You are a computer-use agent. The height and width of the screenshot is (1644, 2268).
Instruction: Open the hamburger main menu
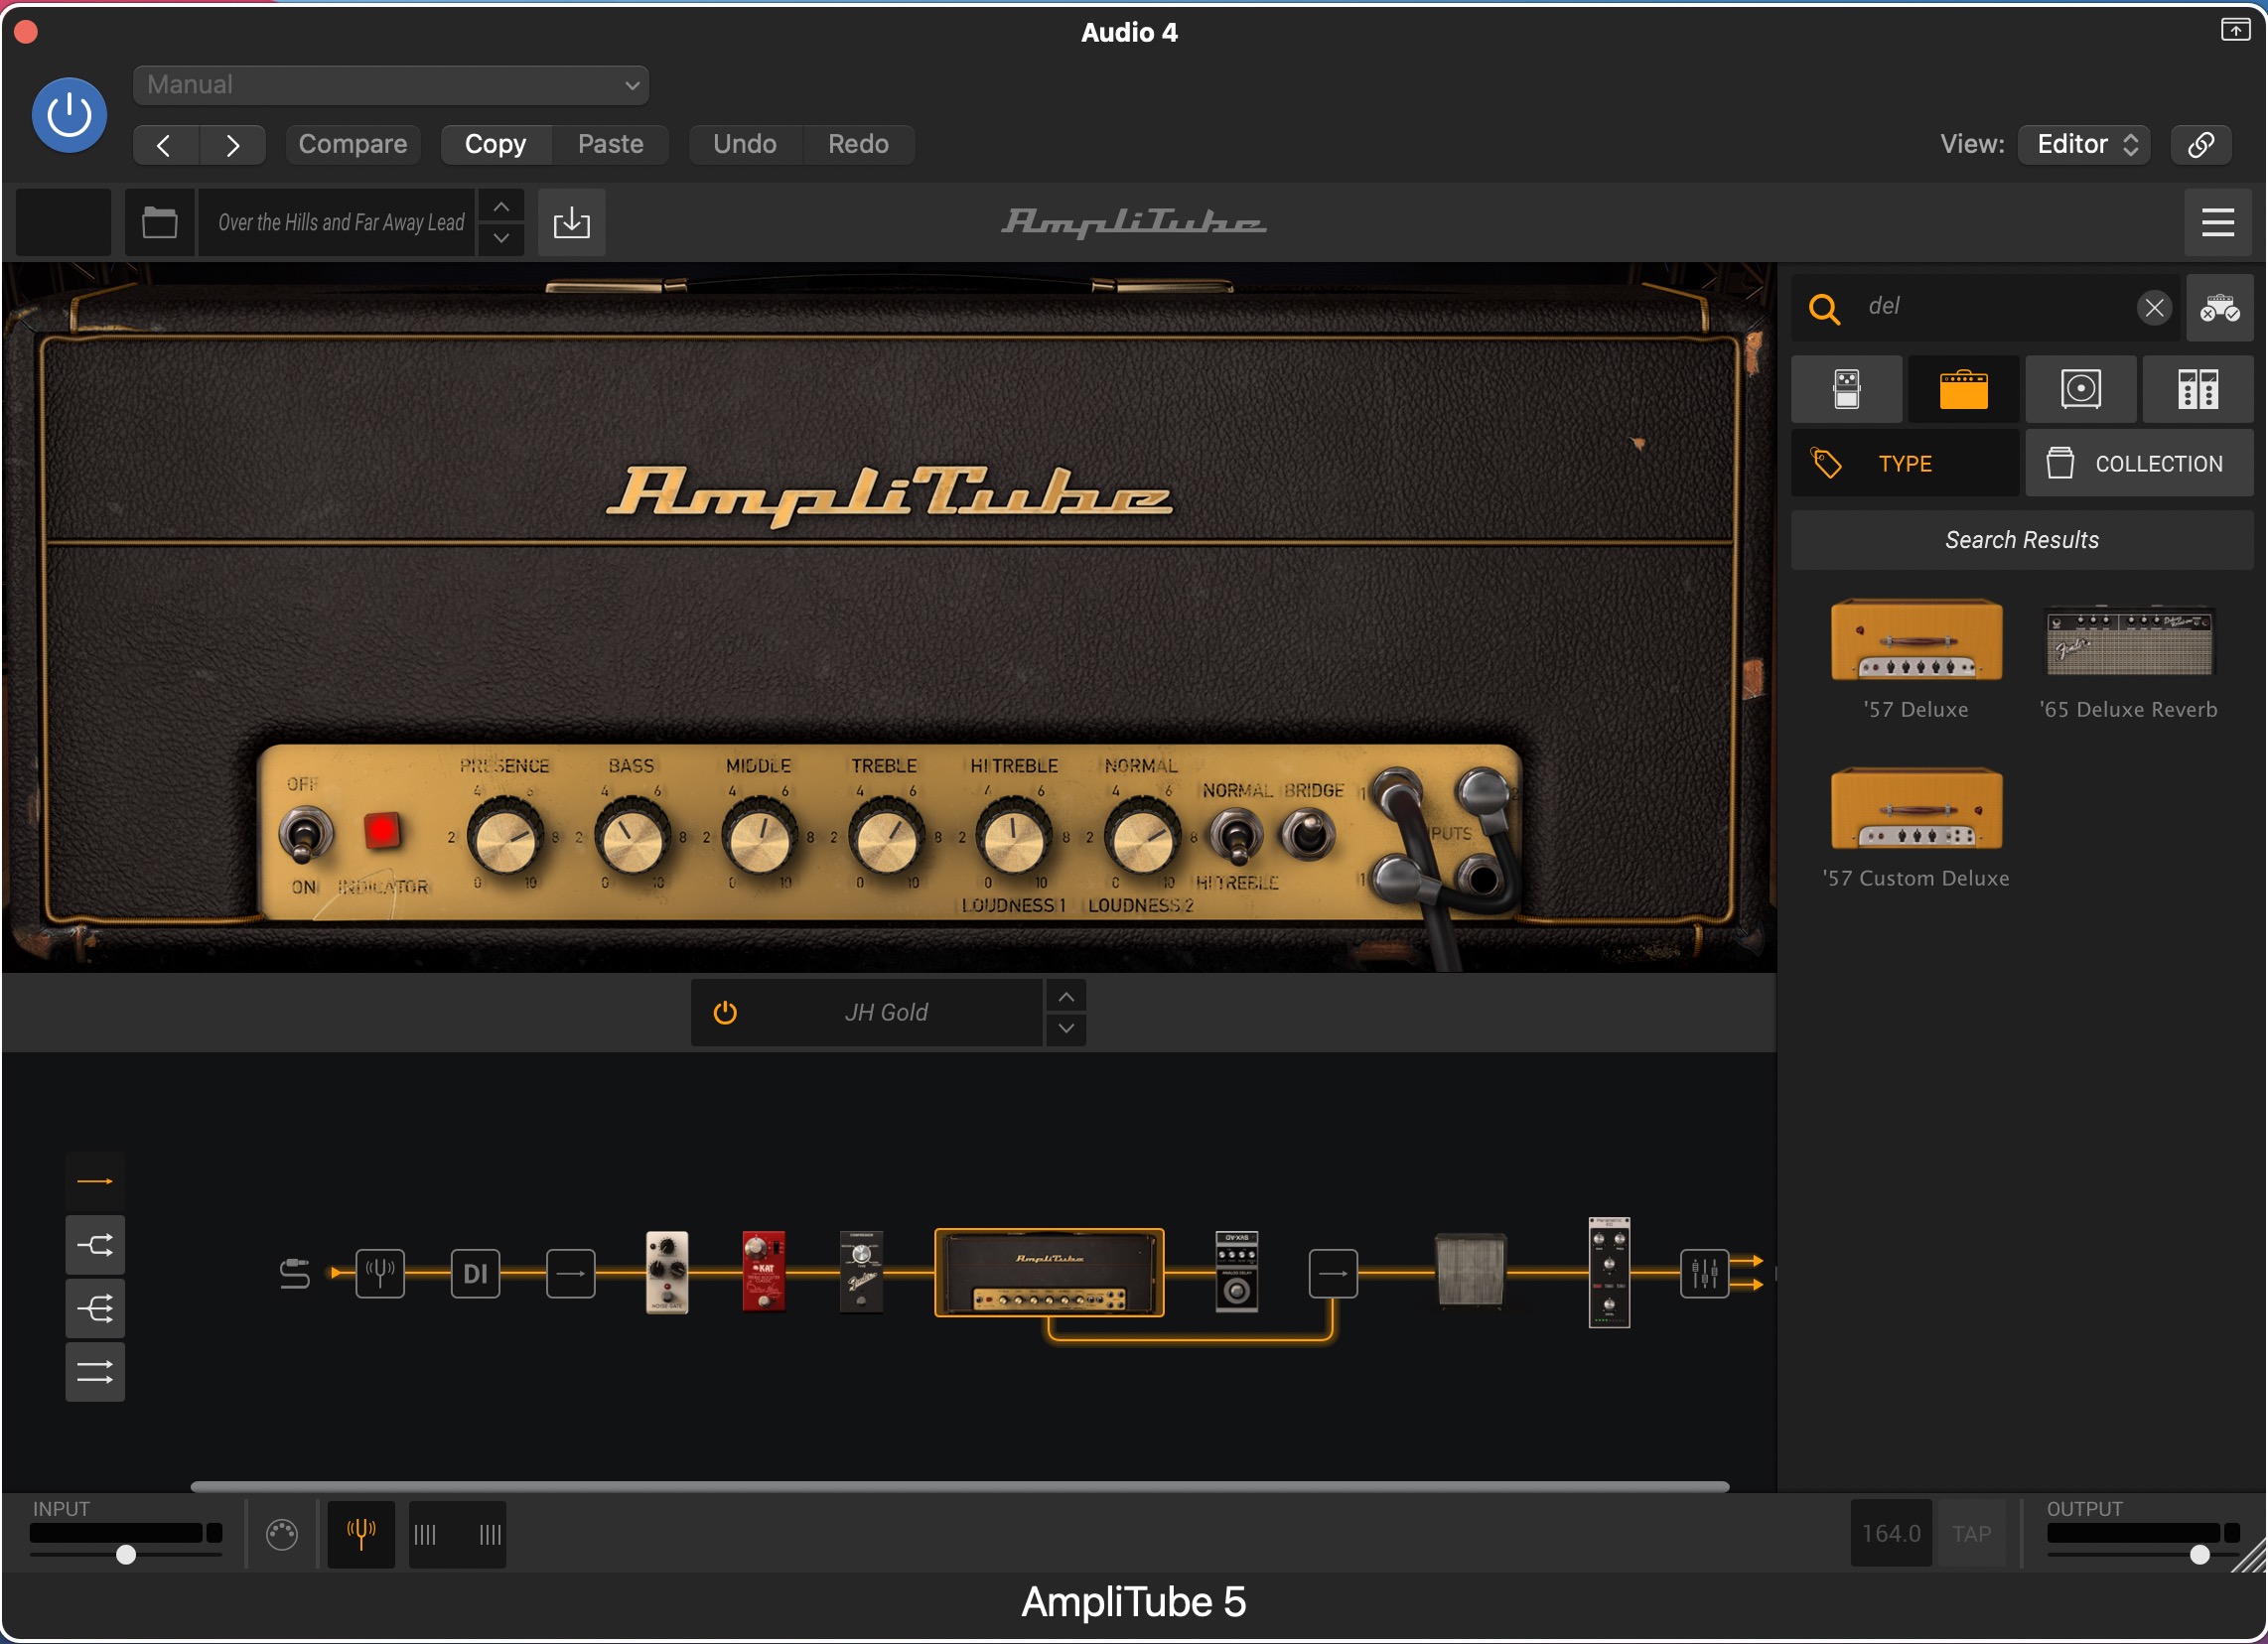point(2218,222)
